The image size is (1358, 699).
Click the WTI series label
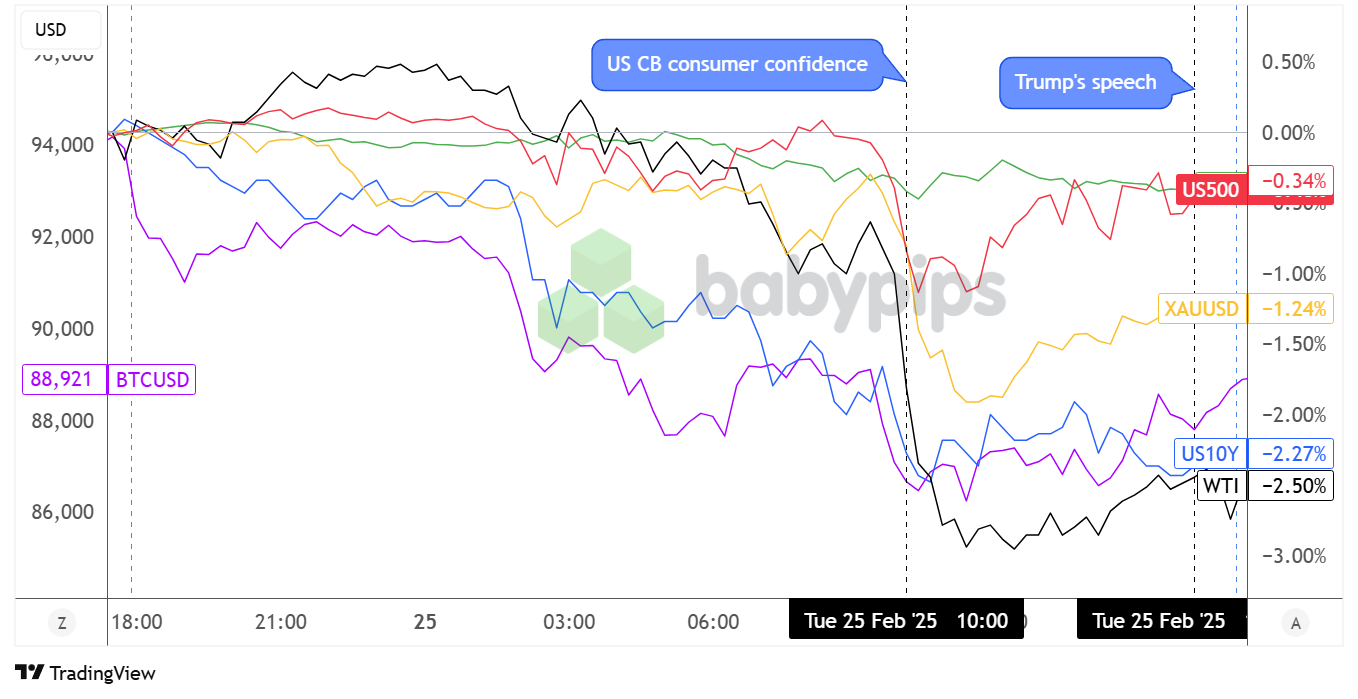[1220, 486]
